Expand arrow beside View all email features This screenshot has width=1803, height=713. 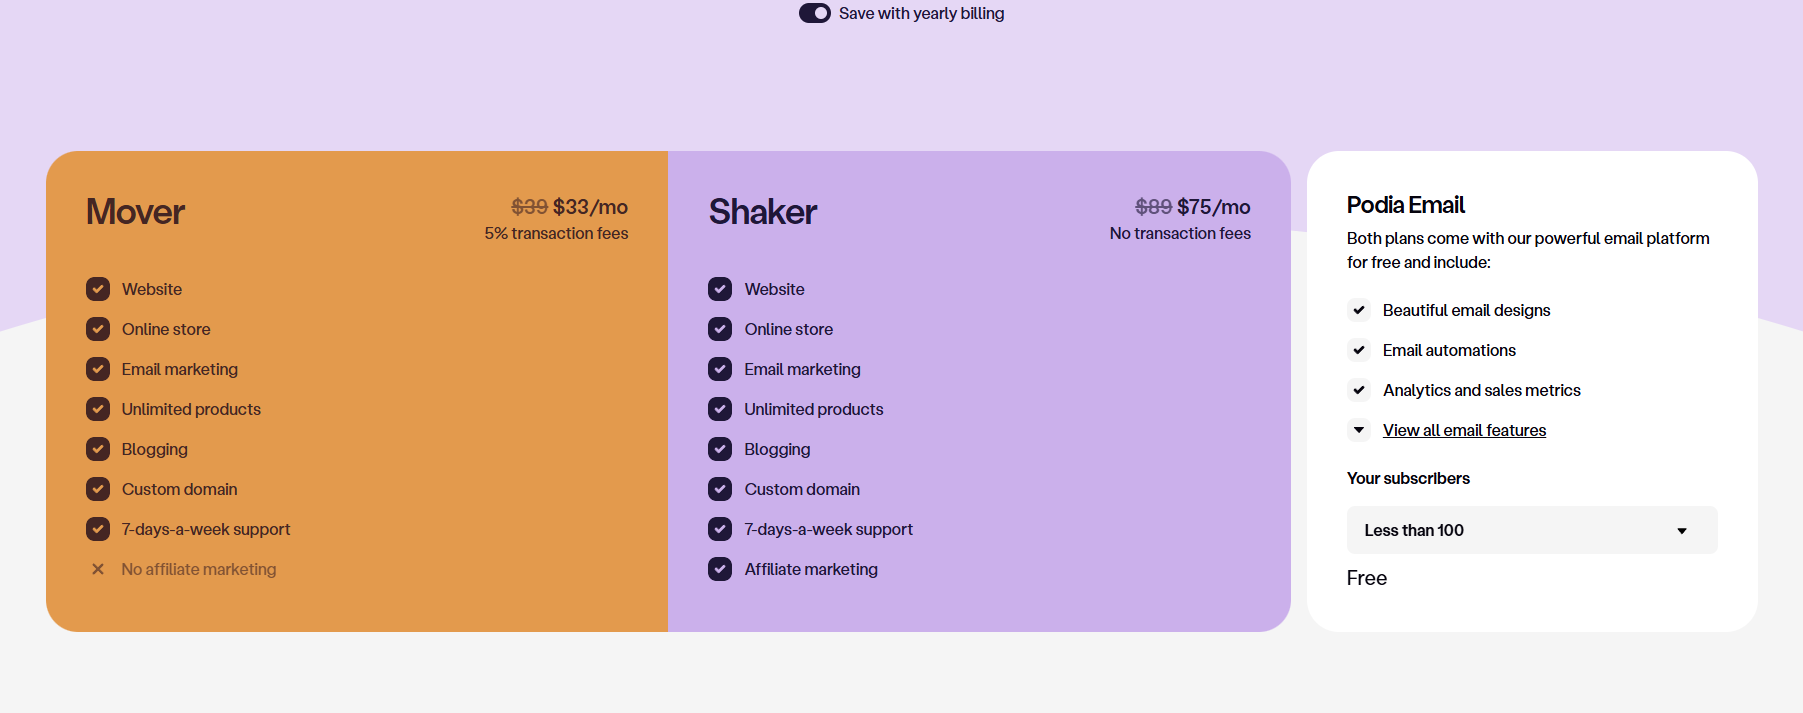(x=1359, y=430)
